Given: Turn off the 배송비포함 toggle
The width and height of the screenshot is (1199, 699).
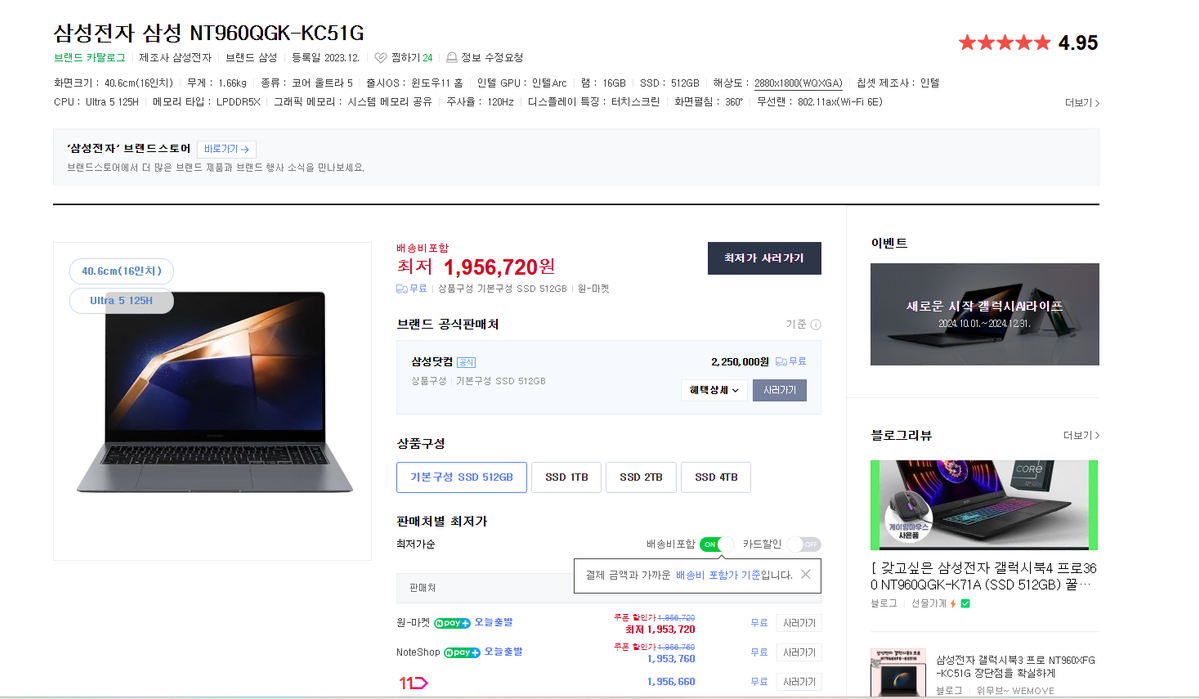Looking at the screenshot, I should tap(716, 545).
